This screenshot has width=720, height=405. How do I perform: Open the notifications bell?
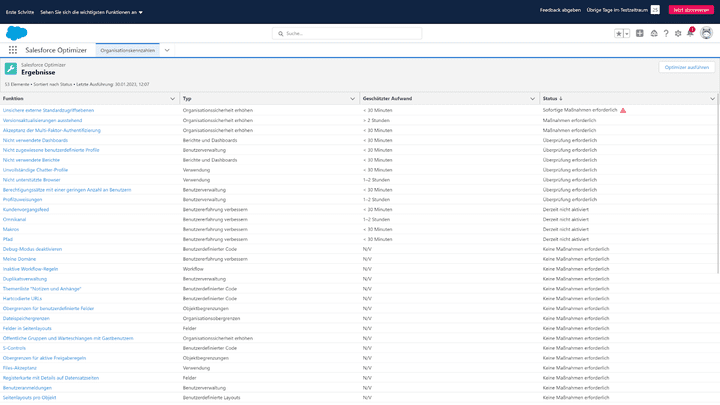690,33
